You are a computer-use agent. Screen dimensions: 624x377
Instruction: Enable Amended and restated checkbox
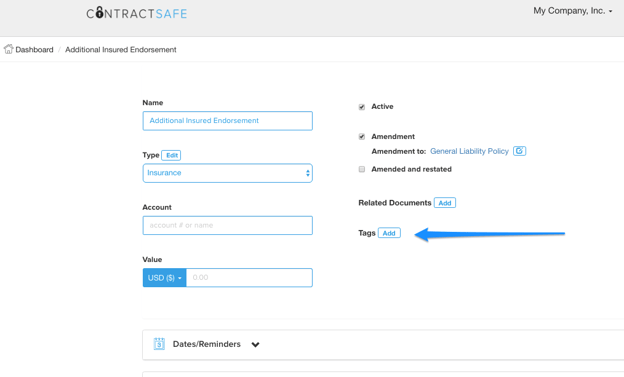(x=362, y=169)
